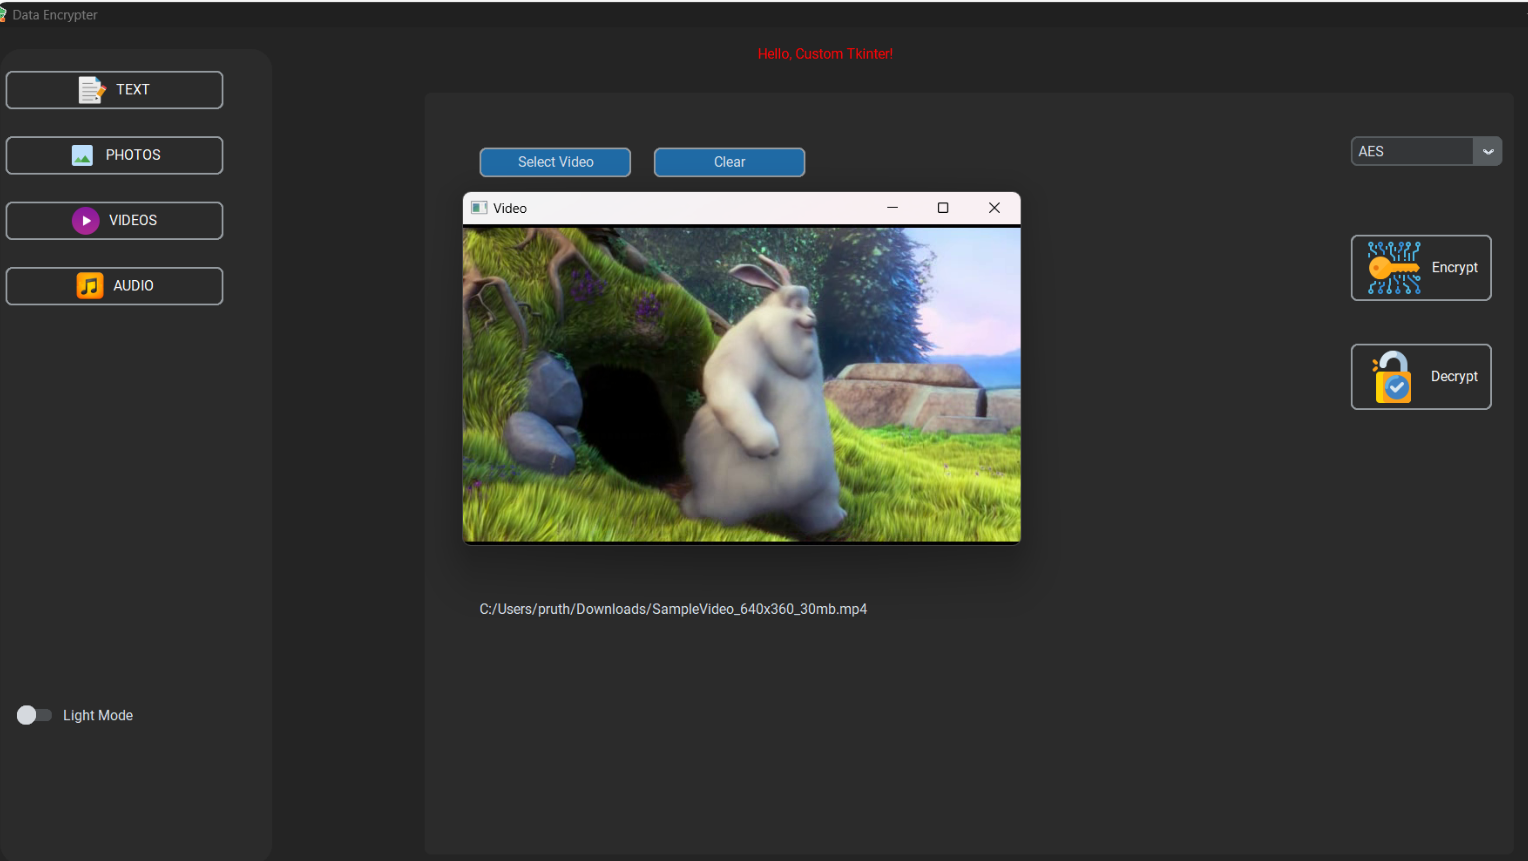Switch to the VIDEOS section
The image size is (1528, 861).
pos(114,220)
